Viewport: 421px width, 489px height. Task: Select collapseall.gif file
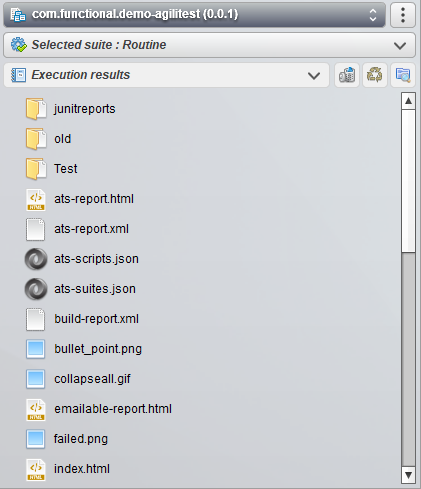click(x=92, y=379)
